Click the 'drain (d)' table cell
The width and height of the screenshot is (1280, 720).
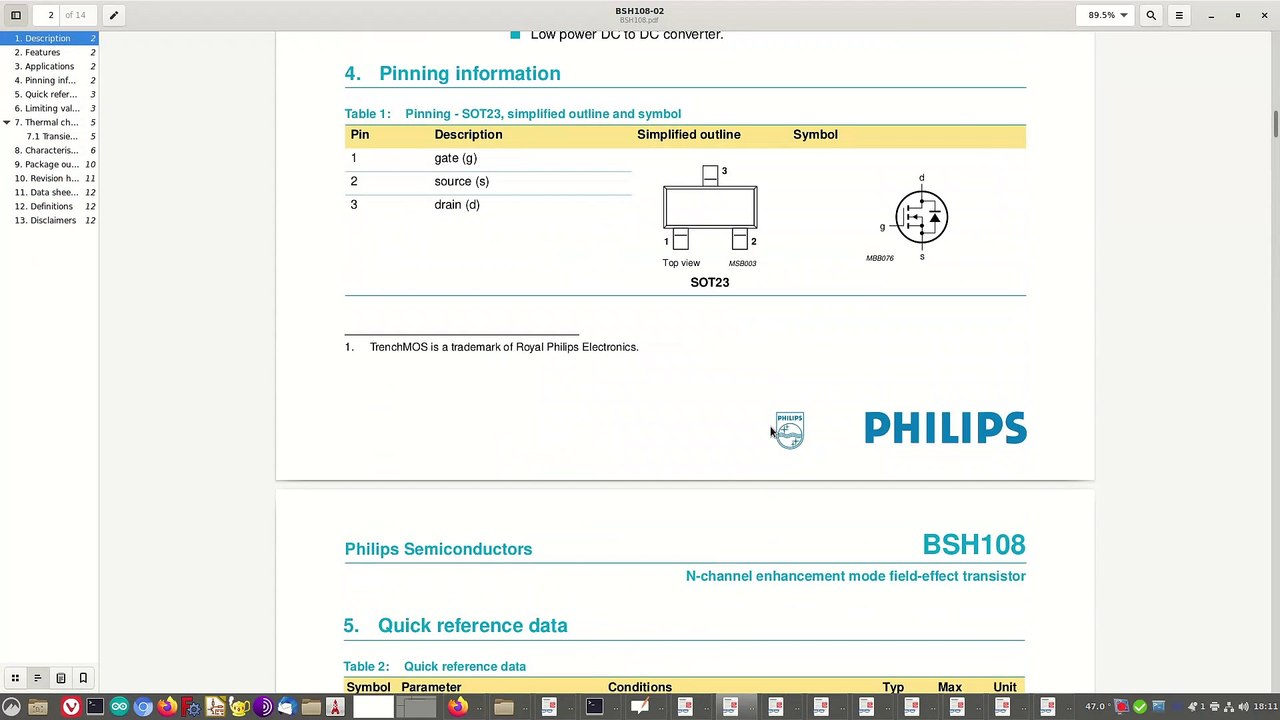pos(457,204)
